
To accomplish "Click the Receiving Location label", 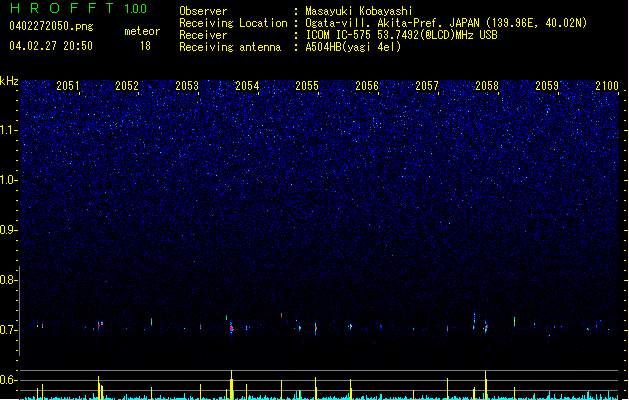I will pos(233,23).
